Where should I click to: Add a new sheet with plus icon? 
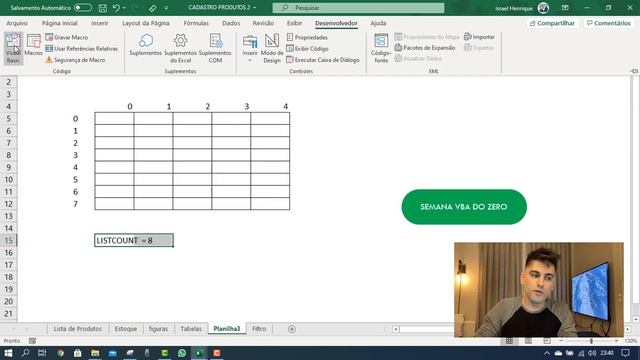(292, 329)
